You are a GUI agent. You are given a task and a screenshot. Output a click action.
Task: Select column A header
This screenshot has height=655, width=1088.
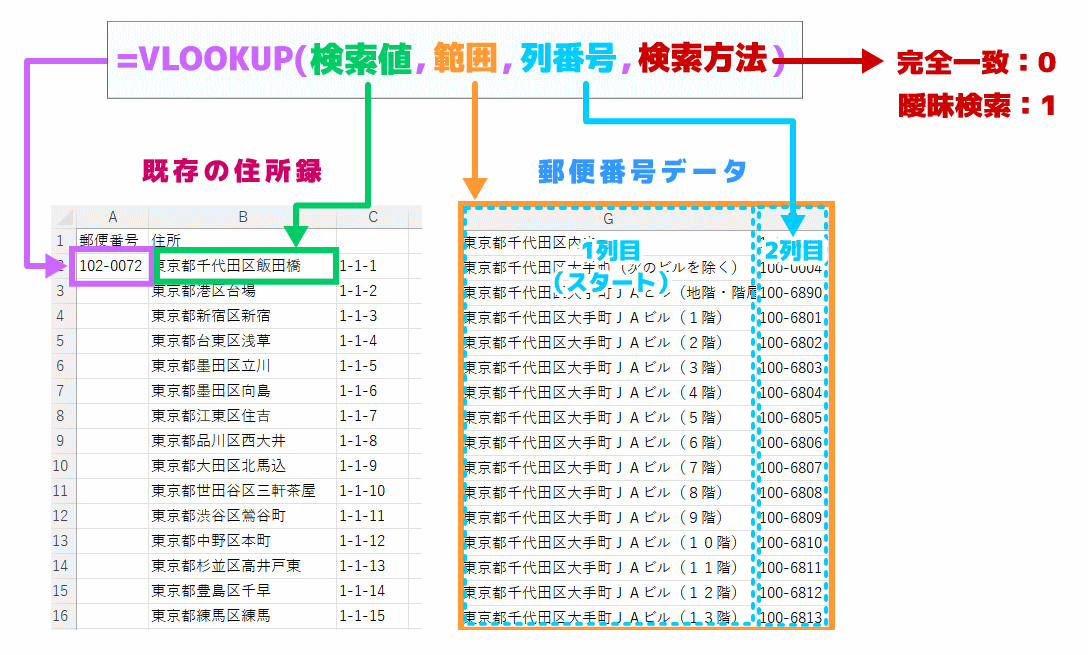(x=112, y=217)
